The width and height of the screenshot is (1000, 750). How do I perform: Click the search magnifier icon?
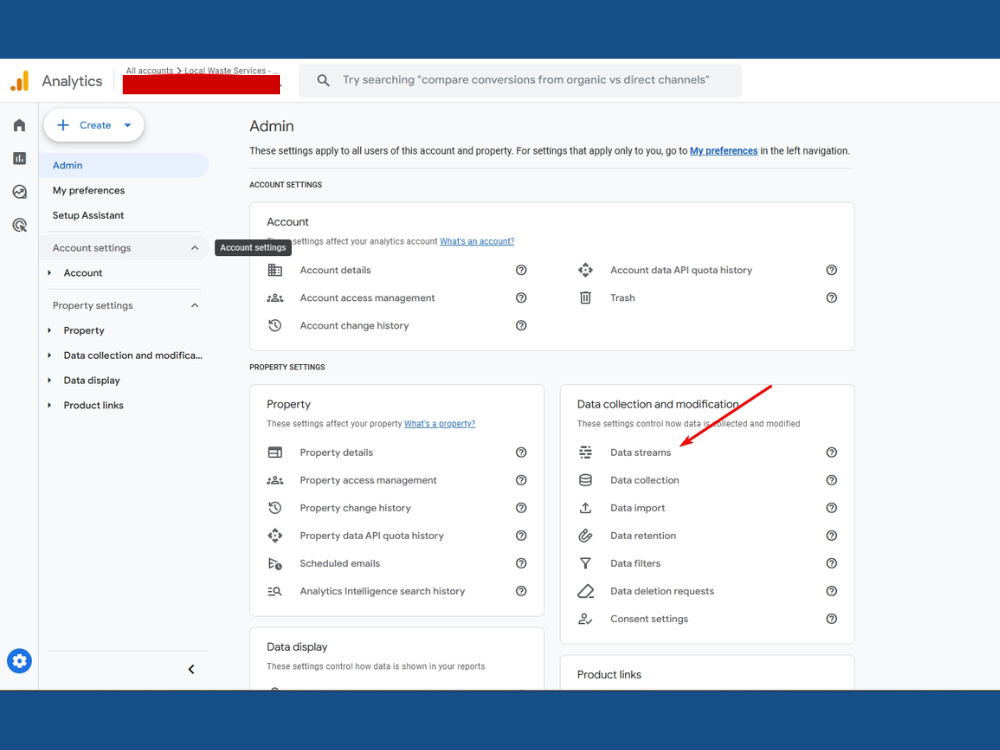tap(323, 80)
